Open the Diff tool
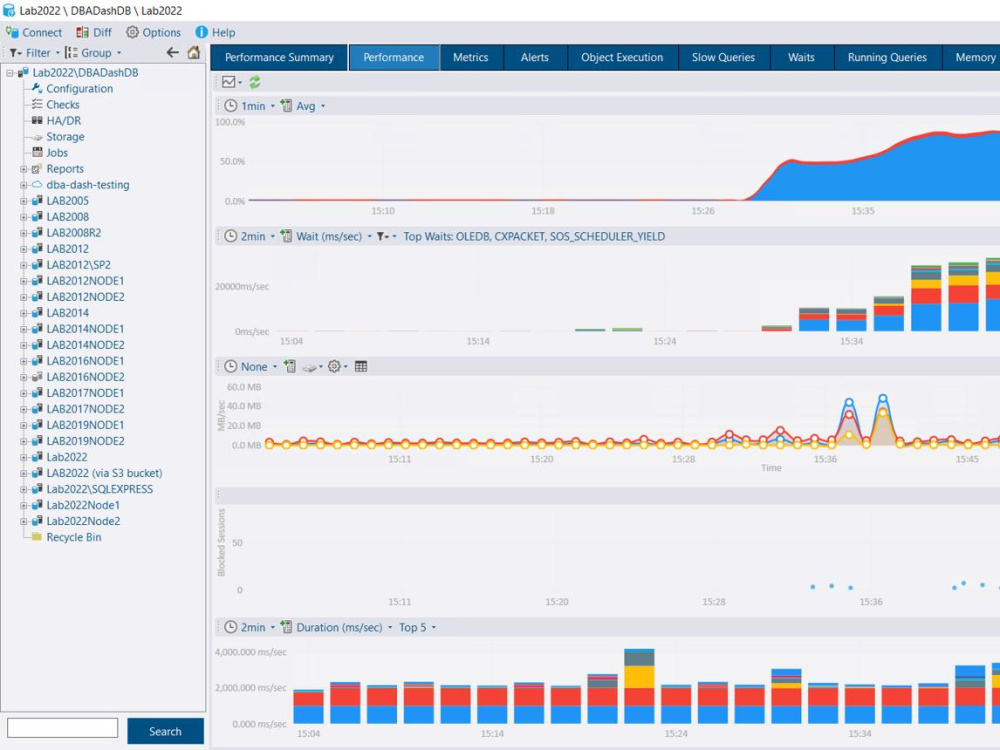The width and height of the screenshot is (1000, 750). coord(94,33)
